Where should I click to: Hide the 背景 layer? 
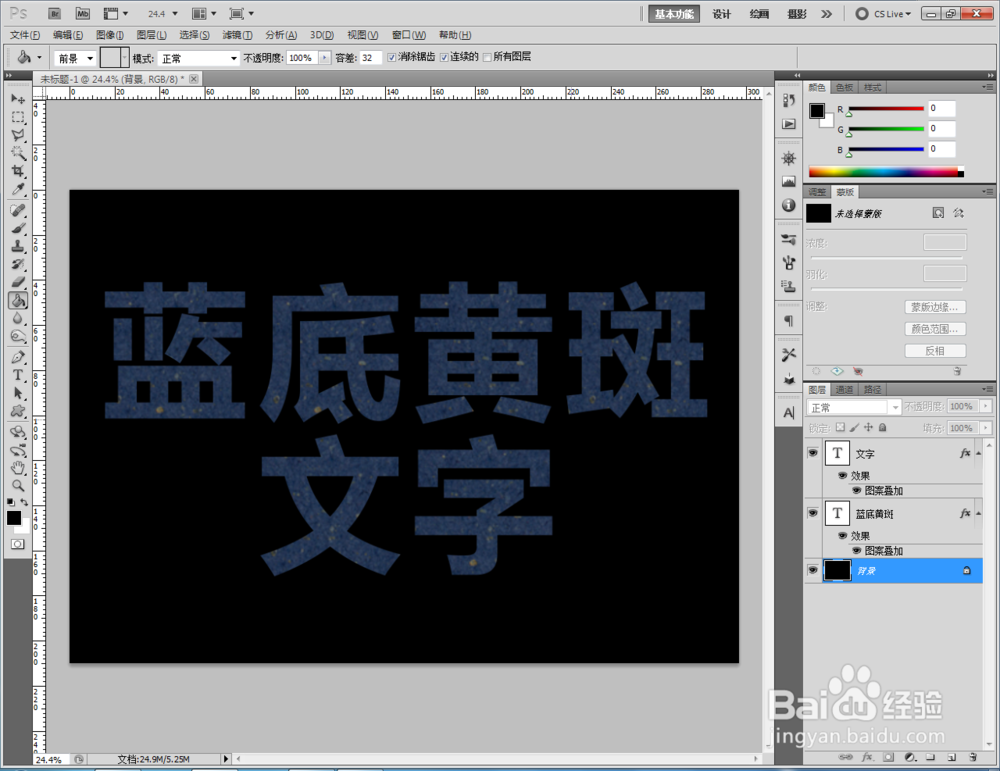tap(812, 570)
